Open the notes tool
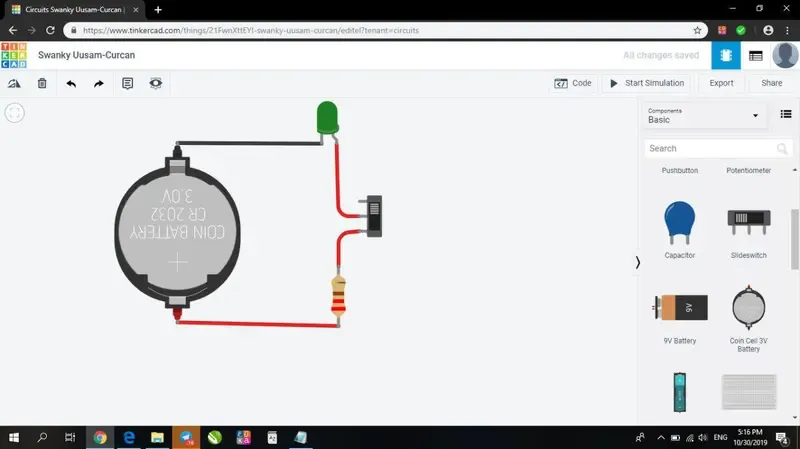The height and width of the screenshot is (449, 800). (x=127, y=83)
